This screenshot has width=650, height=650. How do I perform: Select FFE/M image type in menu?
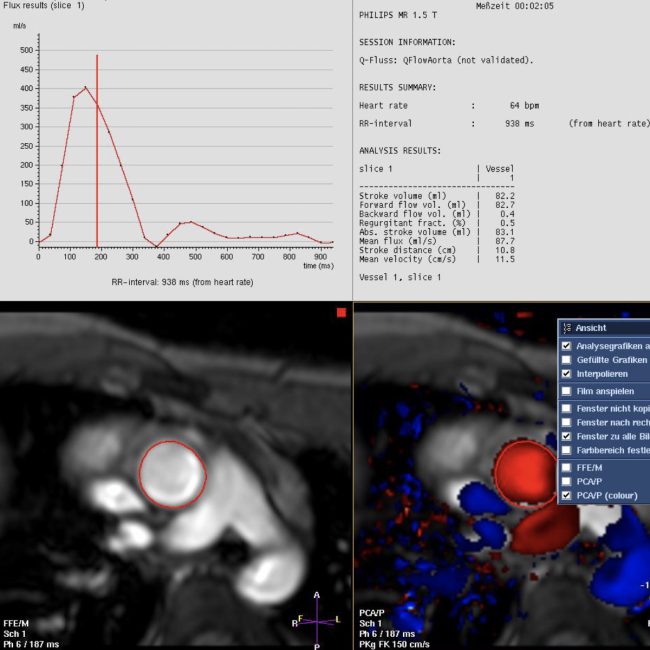[x=567, y=467]
